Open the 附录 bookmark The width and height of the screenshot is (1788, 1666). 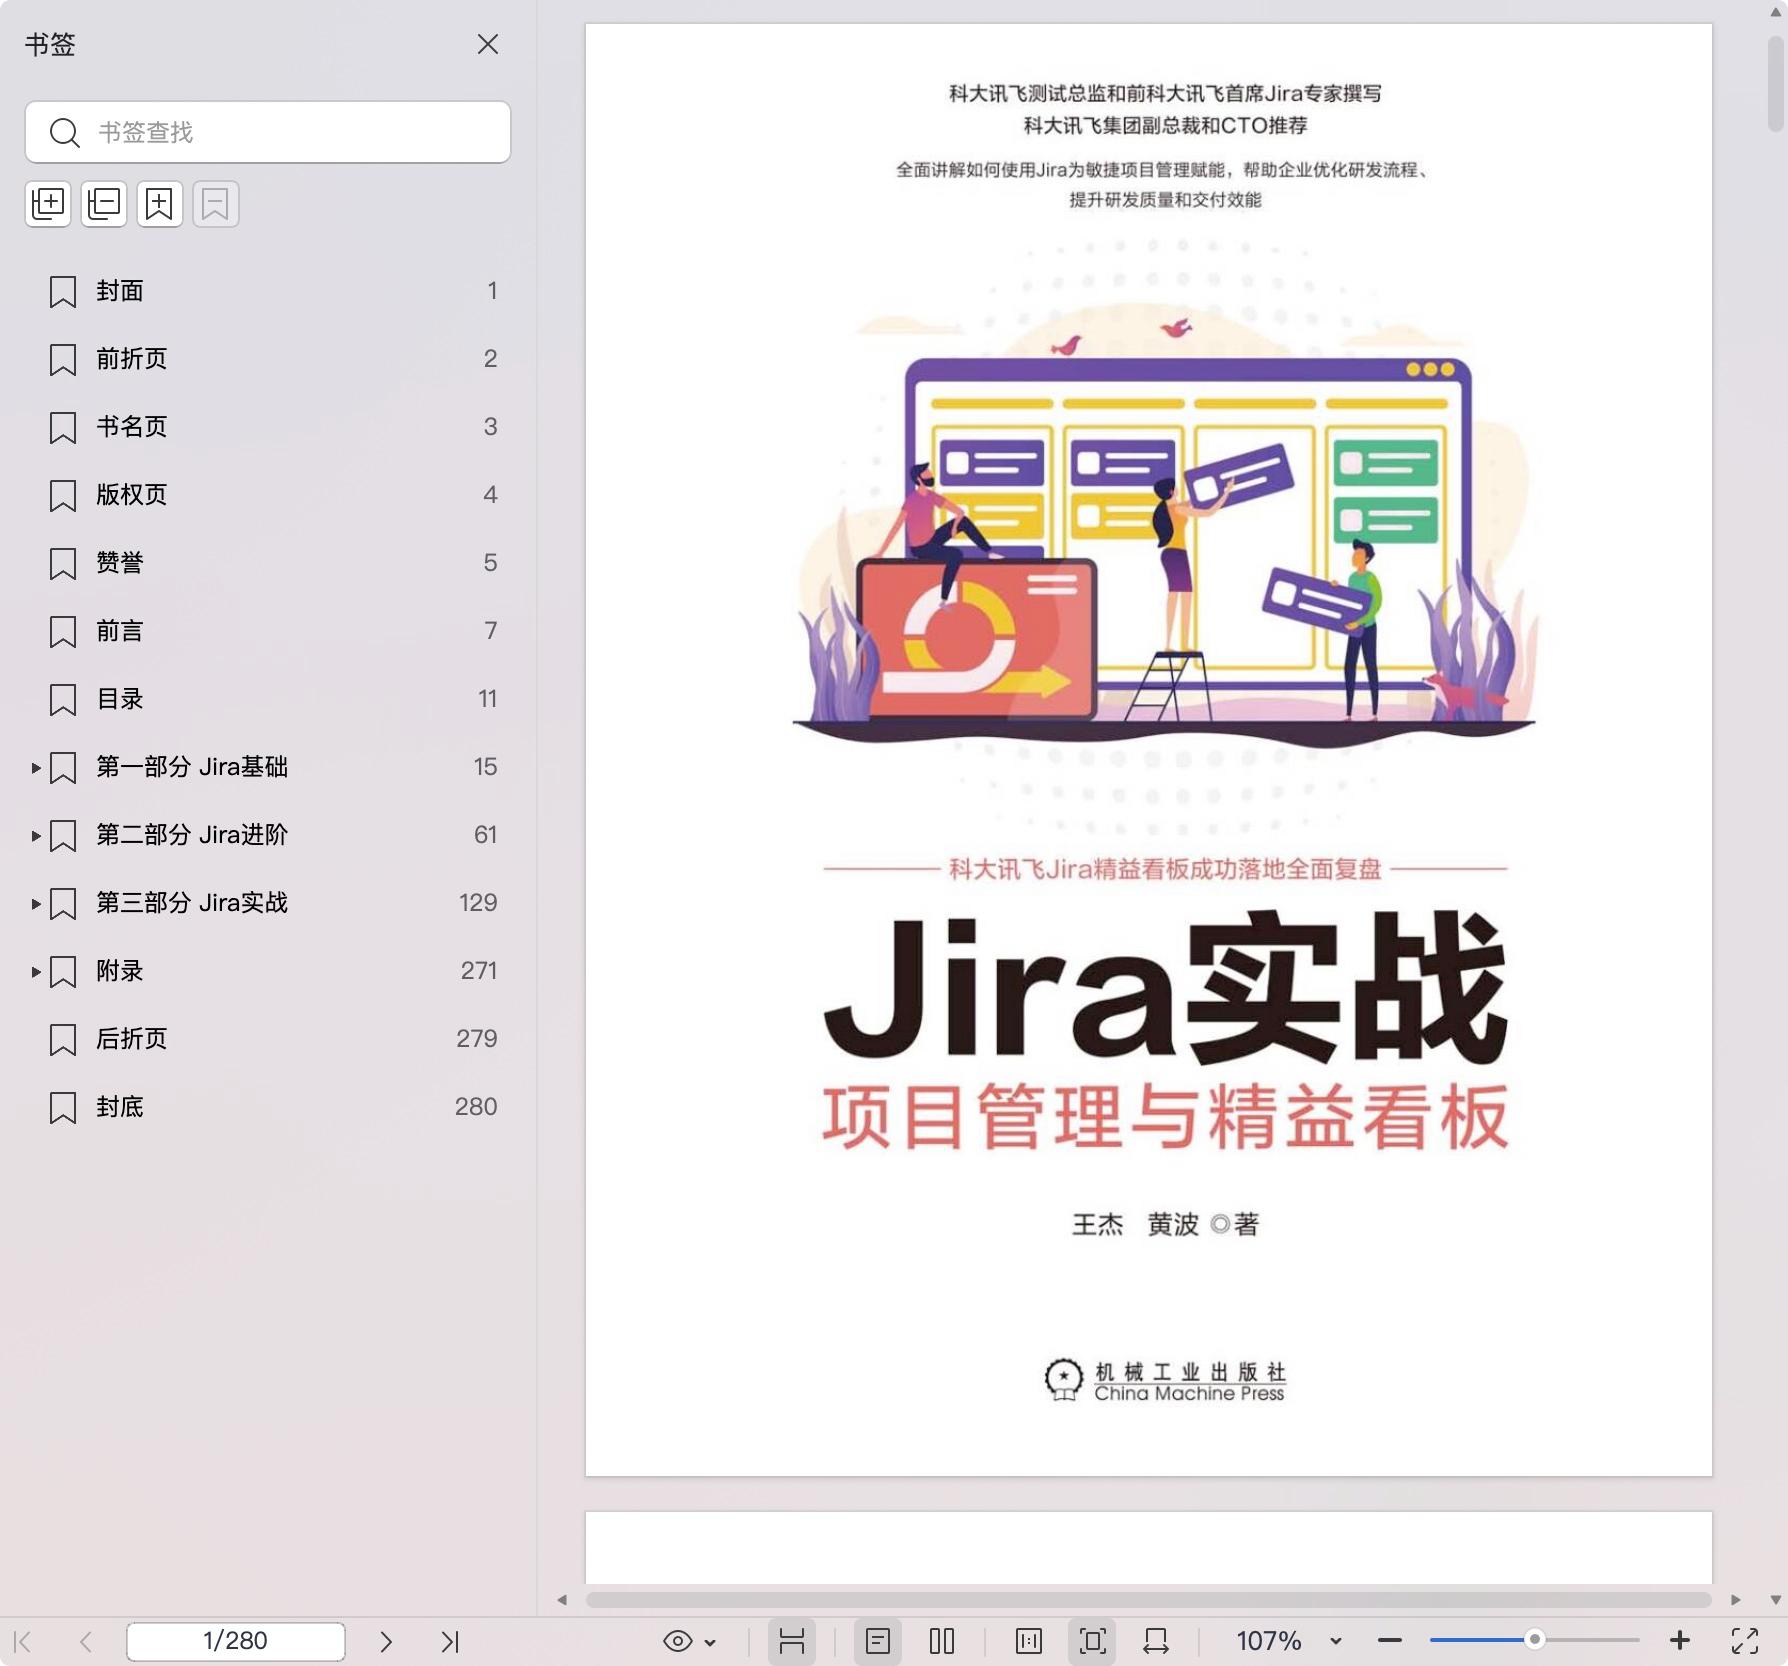pos(120,971)
